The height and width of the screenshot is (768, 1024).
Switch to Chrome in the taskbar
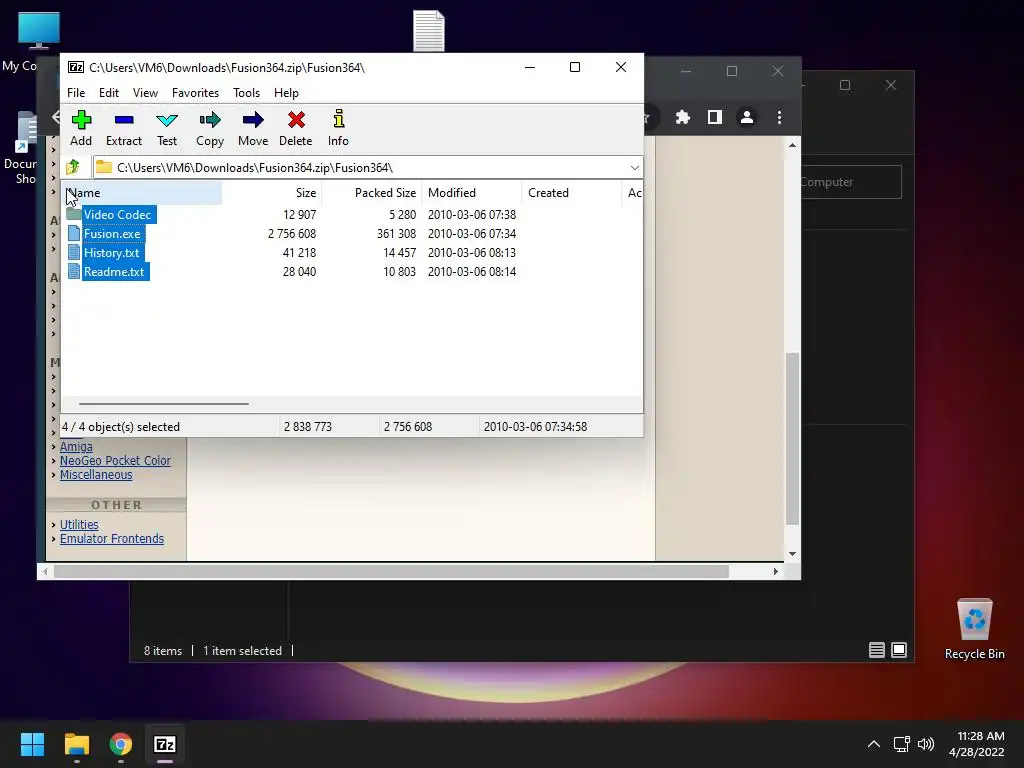pyautogui.click(x=121, y=744)
